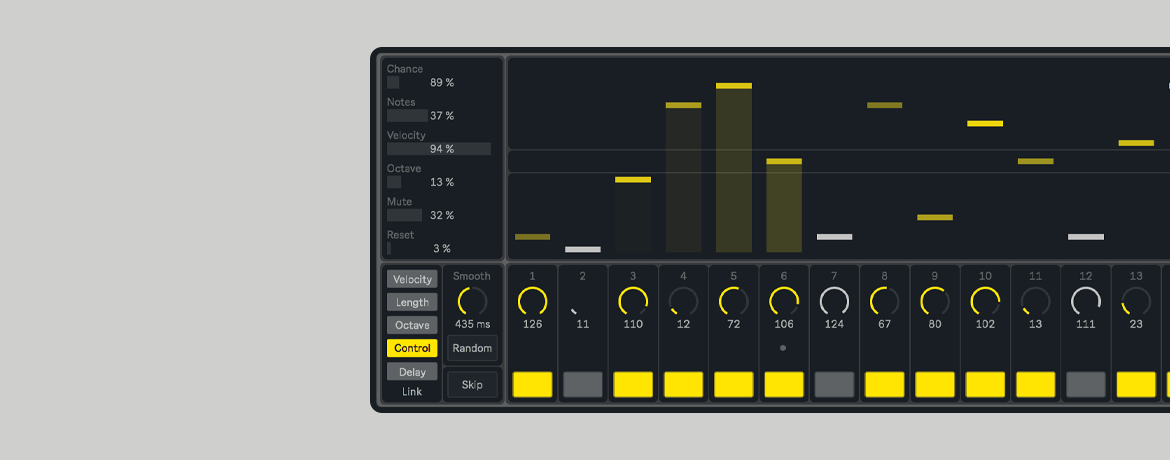Click the step 12 knob showing 111
Image resolution: width=1170 pixels, height=460 pixels.
[x=1086, y=301]
